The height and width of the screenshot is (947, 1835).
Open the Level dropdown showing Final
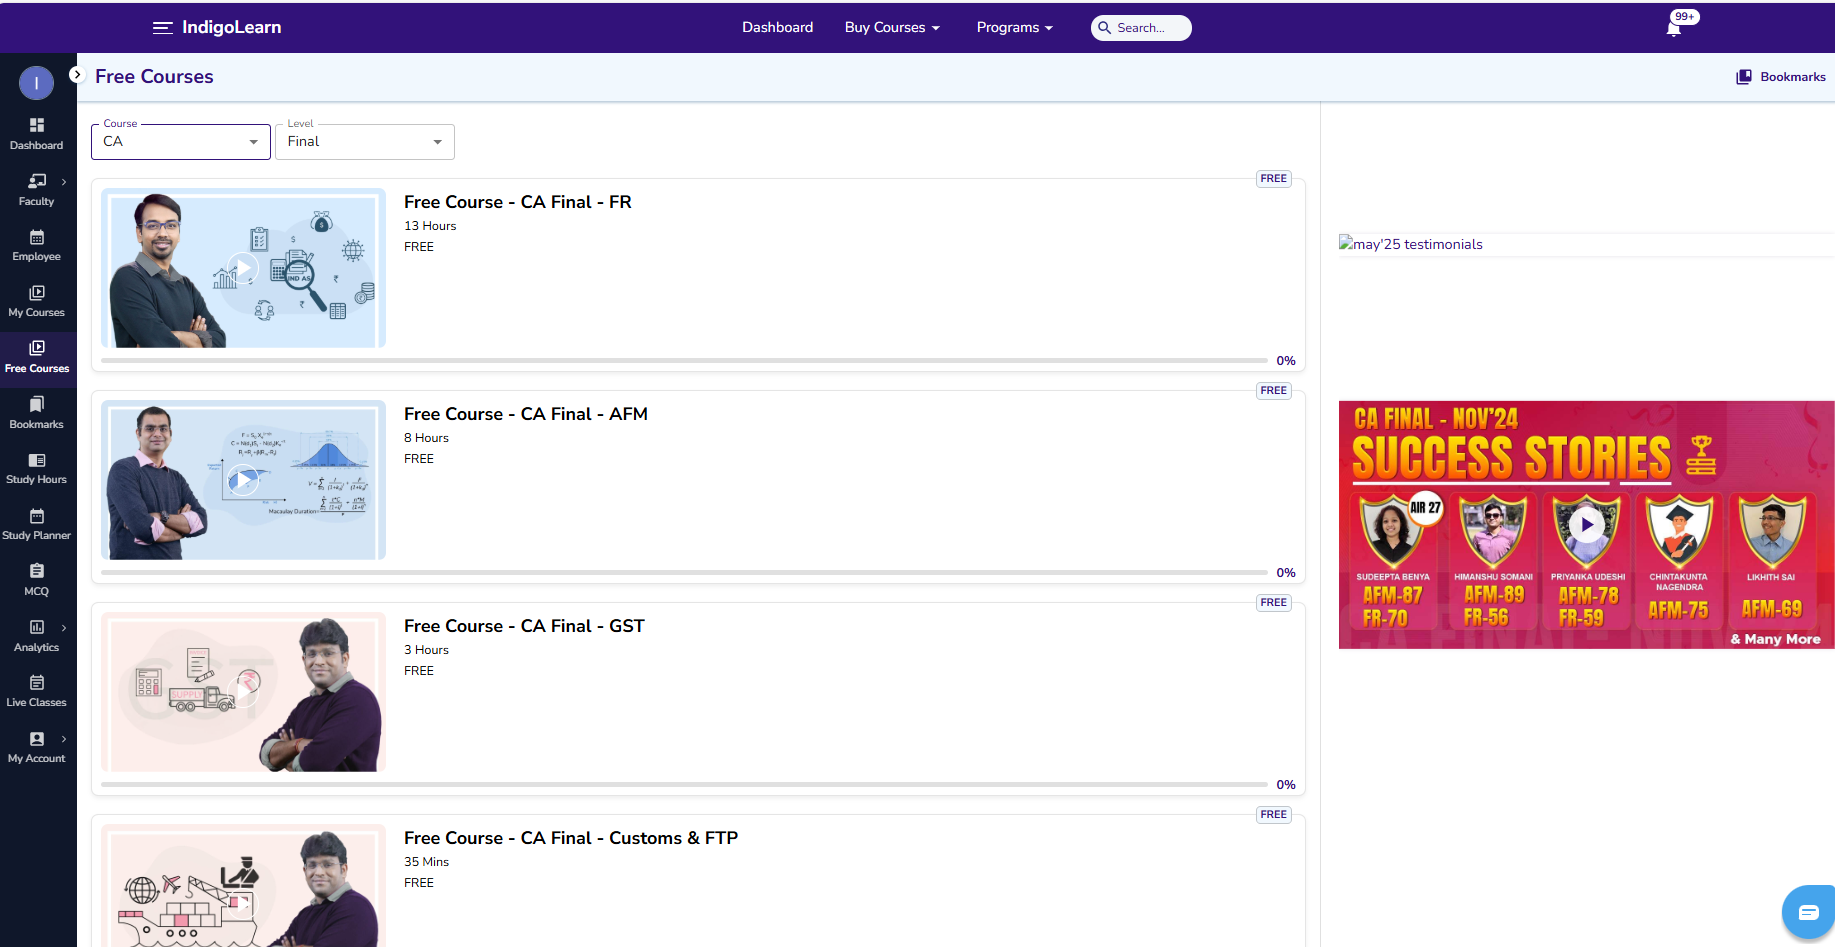coord(365,142)
